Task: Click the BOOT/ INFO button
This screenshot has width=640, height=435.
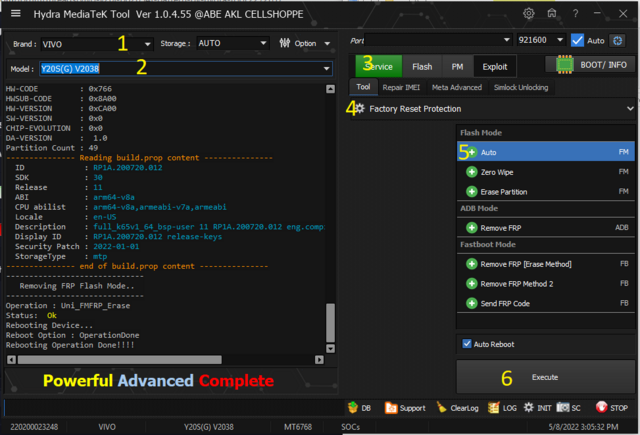Action: tap(591, 64)
